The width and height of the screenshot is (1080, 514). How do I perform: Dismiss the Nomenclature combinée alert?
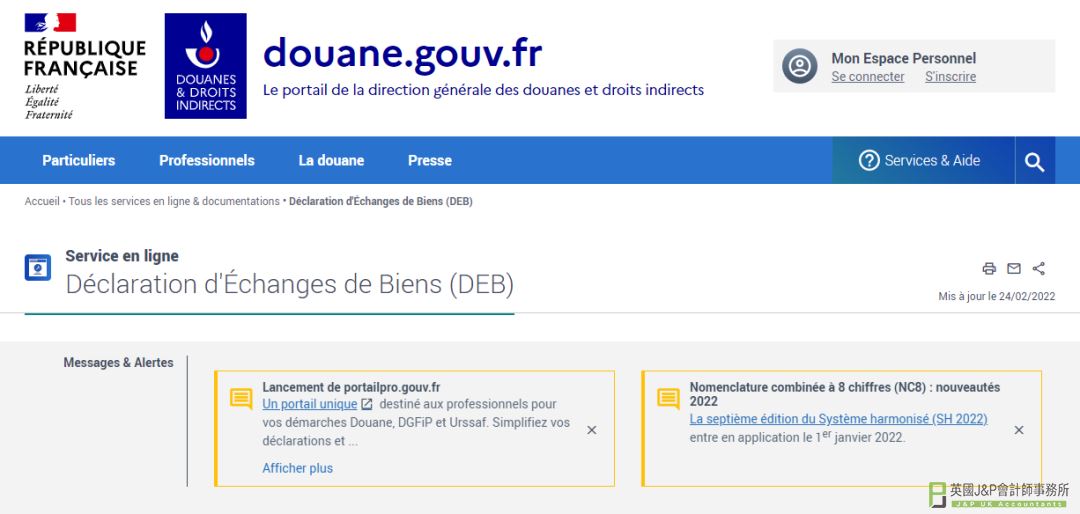[x=1019, y=430]
